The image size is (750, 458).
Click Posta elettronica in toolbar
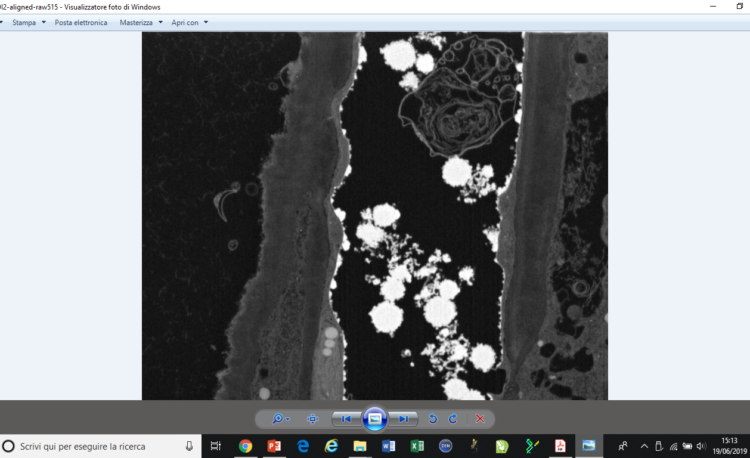(81, 22)
